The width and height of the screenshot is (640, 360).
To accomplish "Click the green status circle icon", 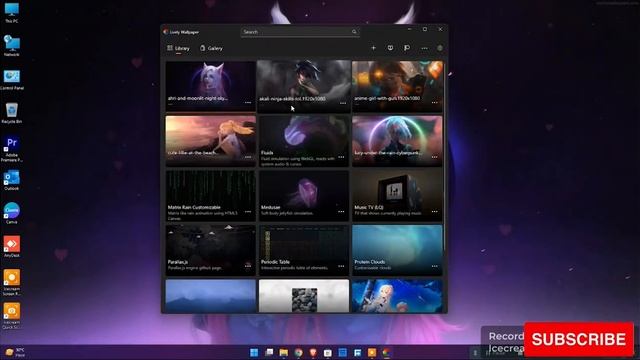I will 440,48.
